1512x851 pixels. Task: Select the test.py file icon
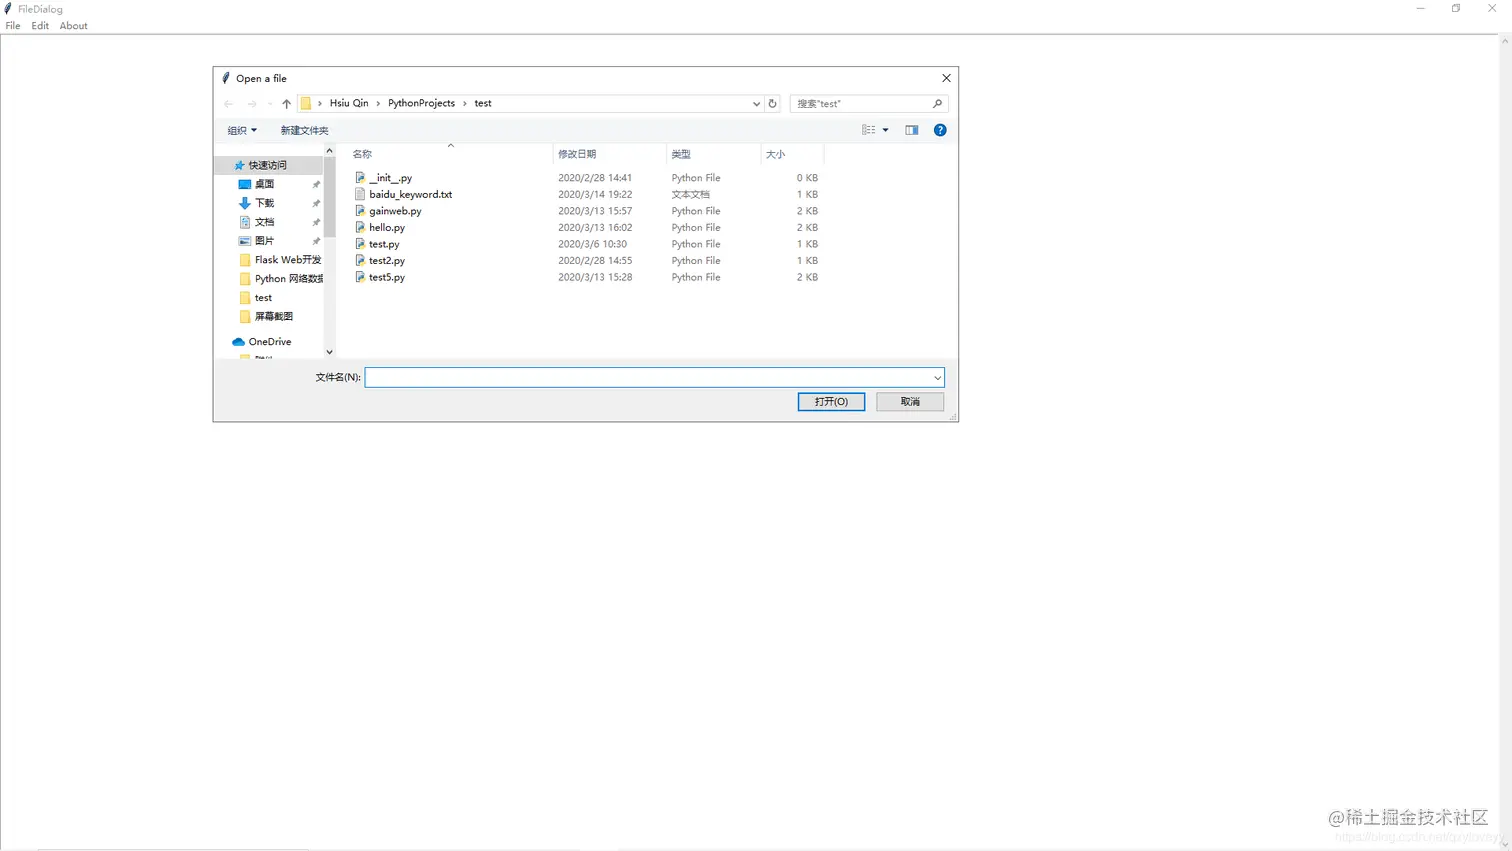click(360, 244)
